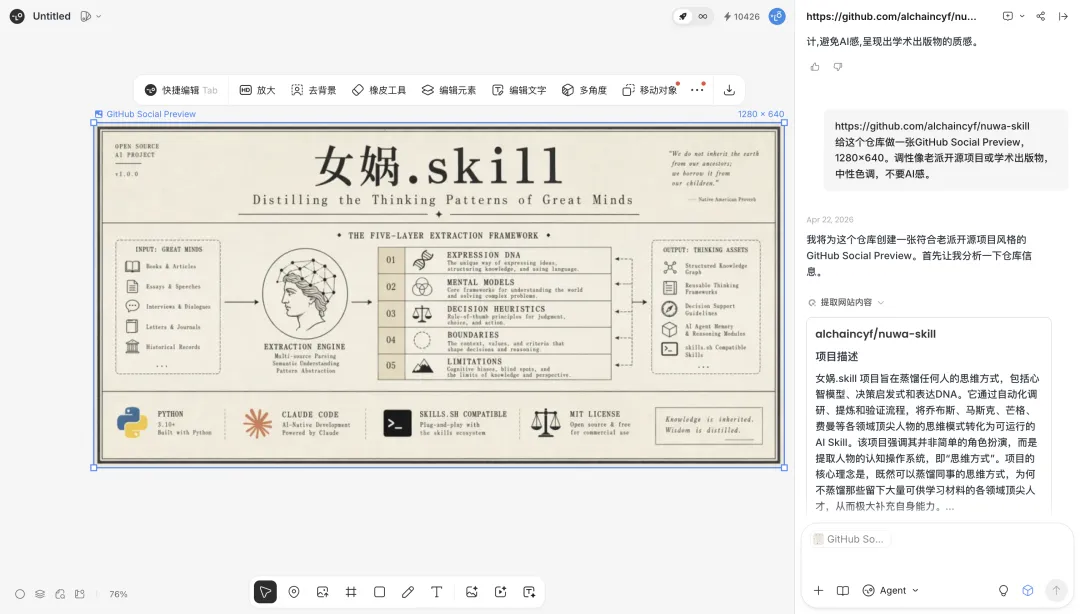Screen dimensions: 1080x614
Task: Click the Apr 22, 2026 timestamp
Action: coord(830,220)
